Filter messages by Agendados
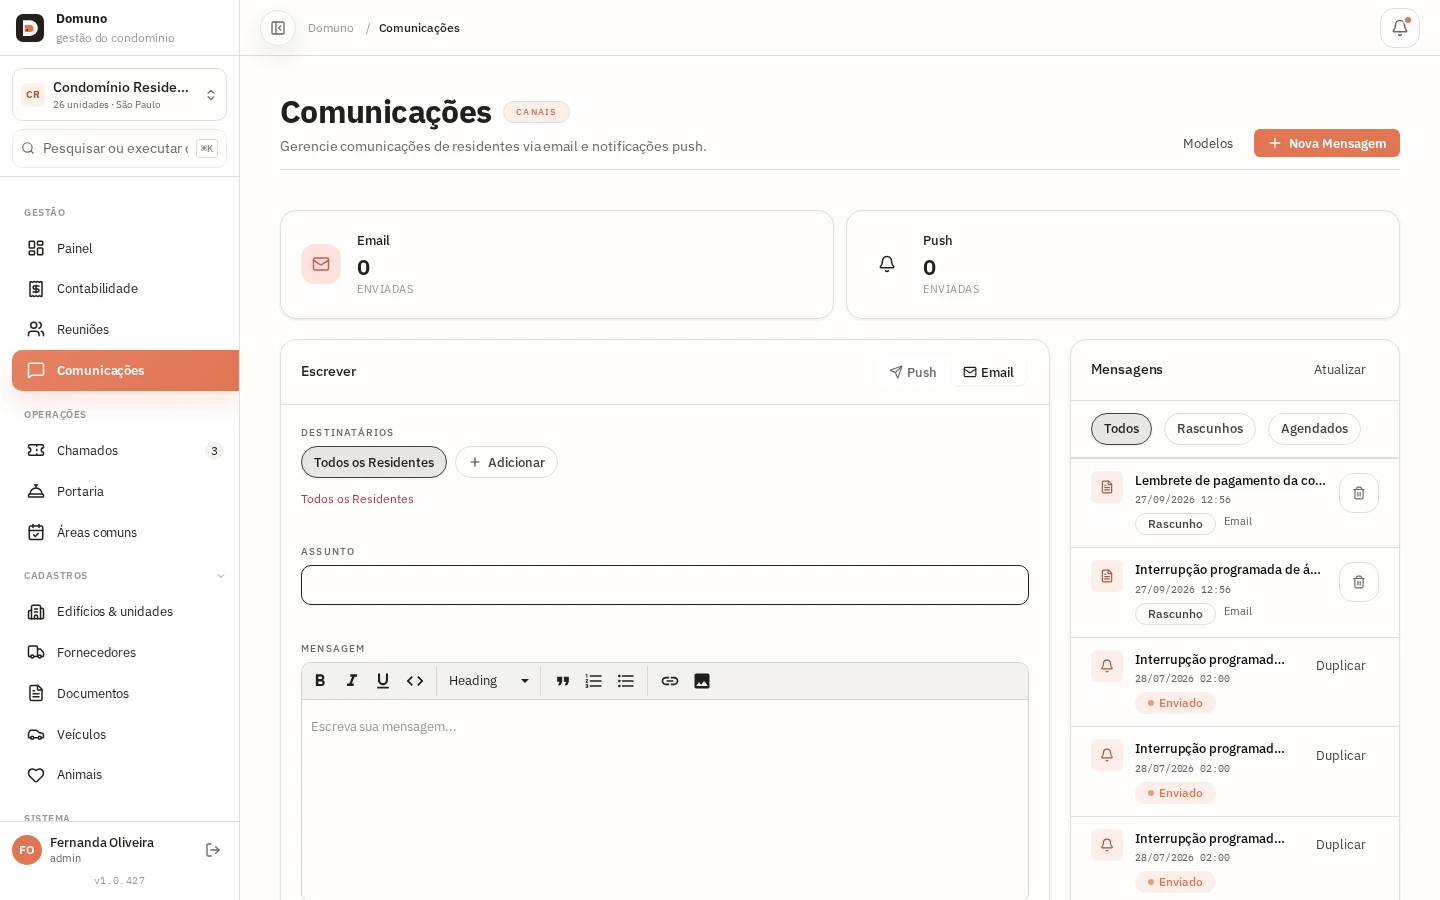 (1314, 429)
